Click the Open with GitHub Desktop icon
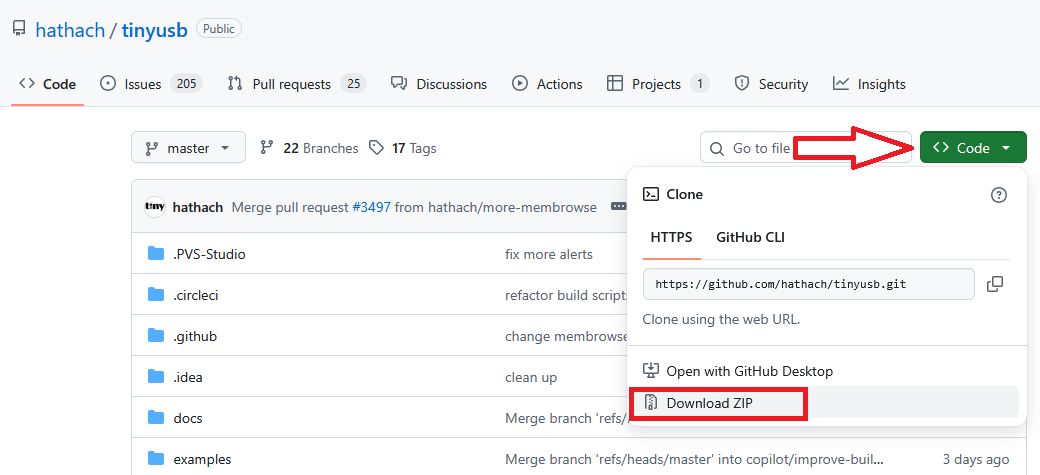Image resolution: width=1040 pixels, height=475 pixels. pos(651,371)
